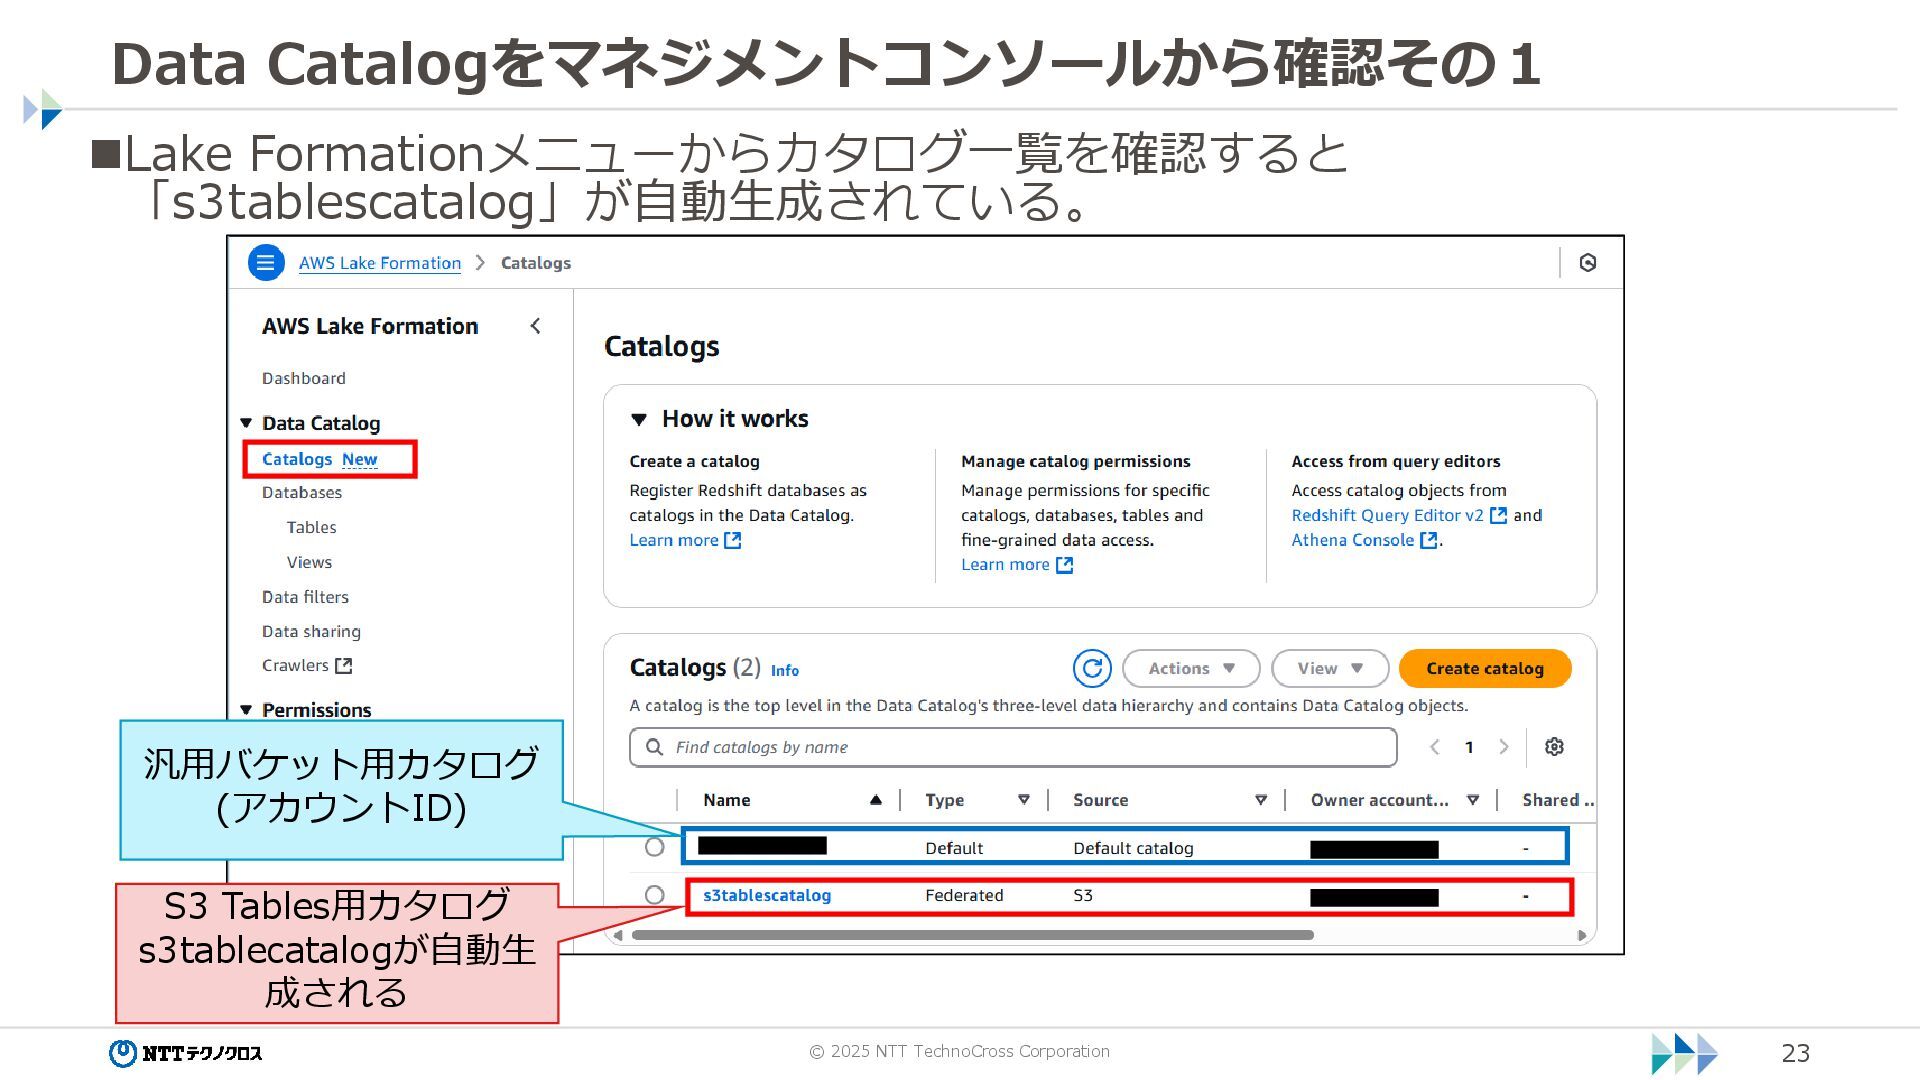The width and height of the screenshot is (1920, 1080).
Task: Open the hamburger navigation menu icon
Action: tap(266, 263)
